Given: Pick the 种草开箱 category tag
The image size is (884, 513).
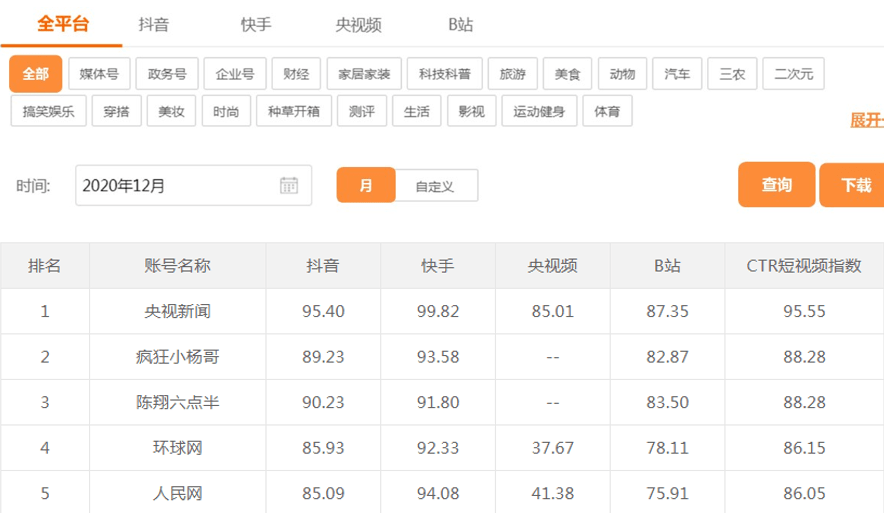Looking at the screenshot, I should [294, 111].
